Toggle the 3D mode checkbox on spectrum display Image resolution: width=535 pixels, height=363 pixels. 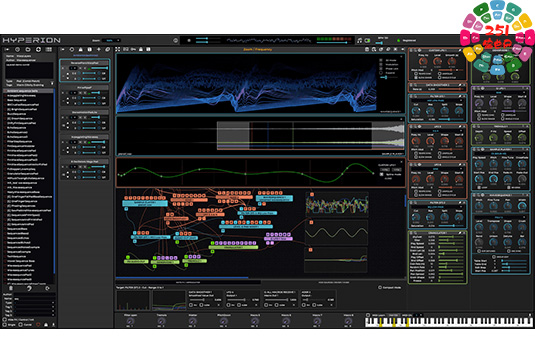point(381,60)
